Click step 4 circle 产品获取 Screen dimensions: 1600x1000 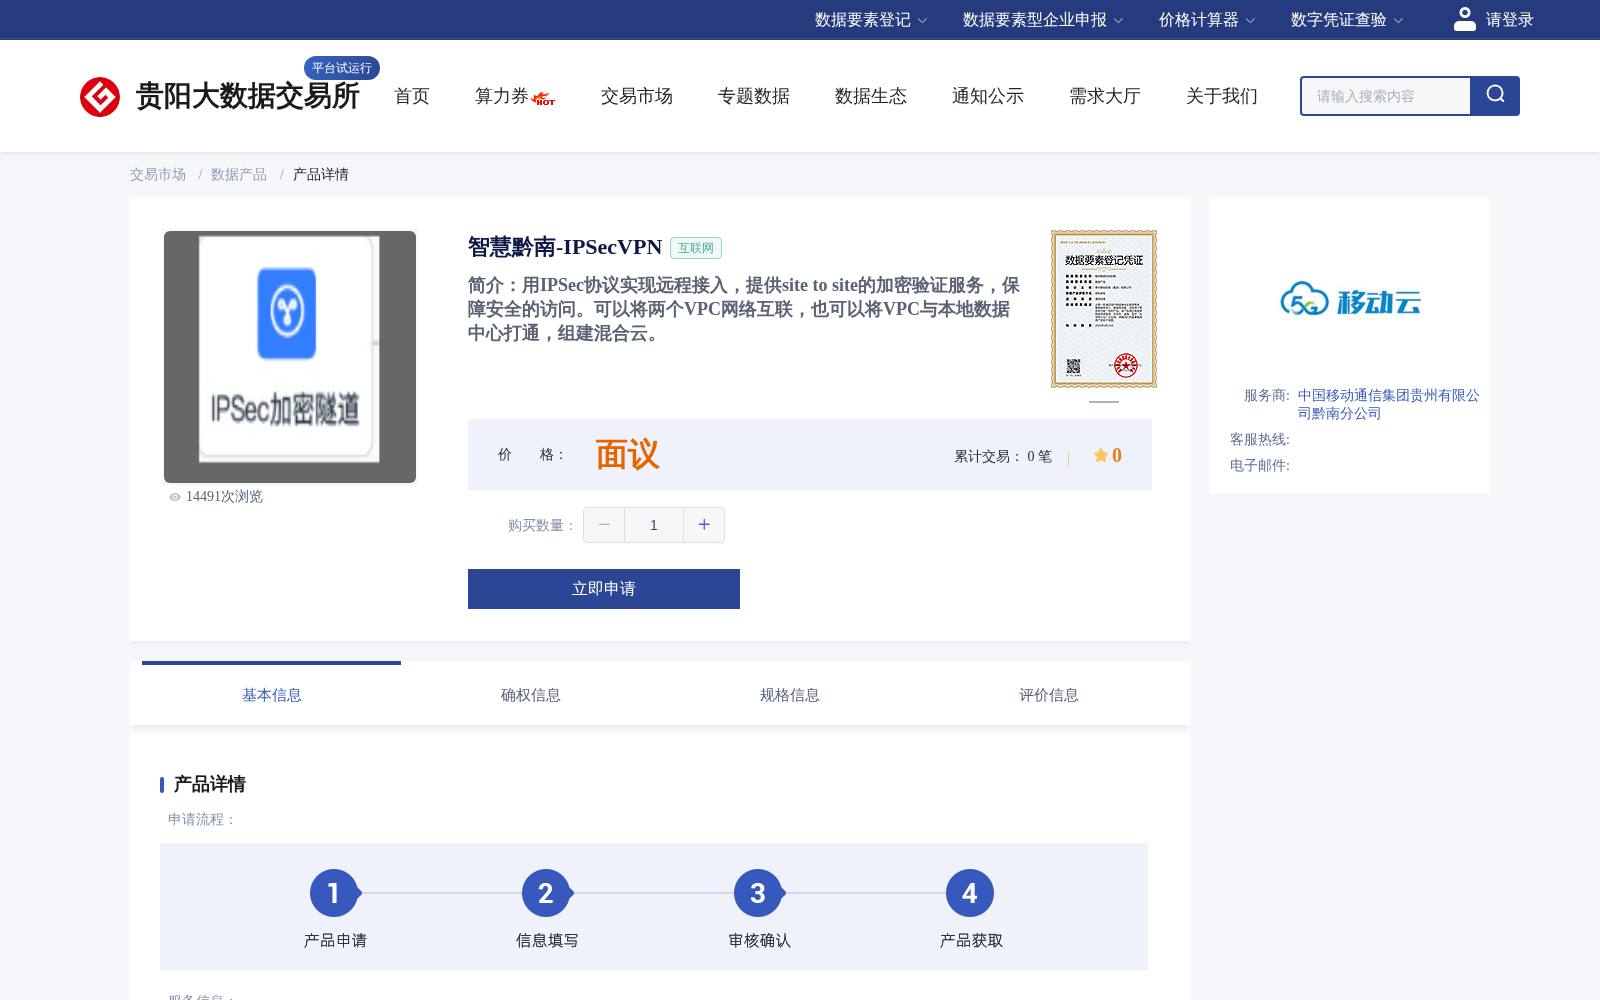coord(970,893)
